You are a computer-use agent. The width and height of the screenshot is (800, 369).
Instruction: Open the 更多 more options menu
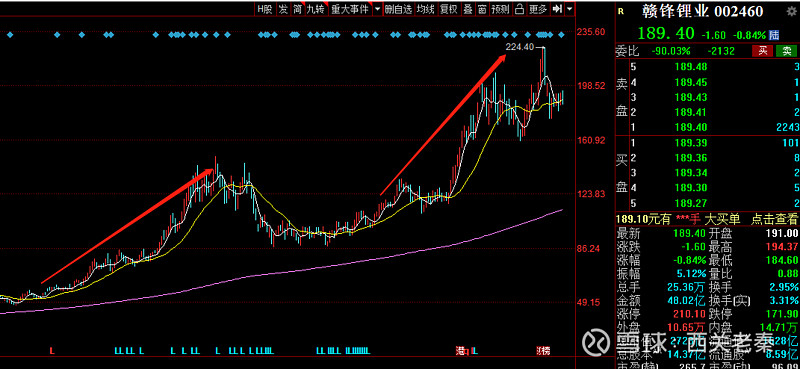538,9
